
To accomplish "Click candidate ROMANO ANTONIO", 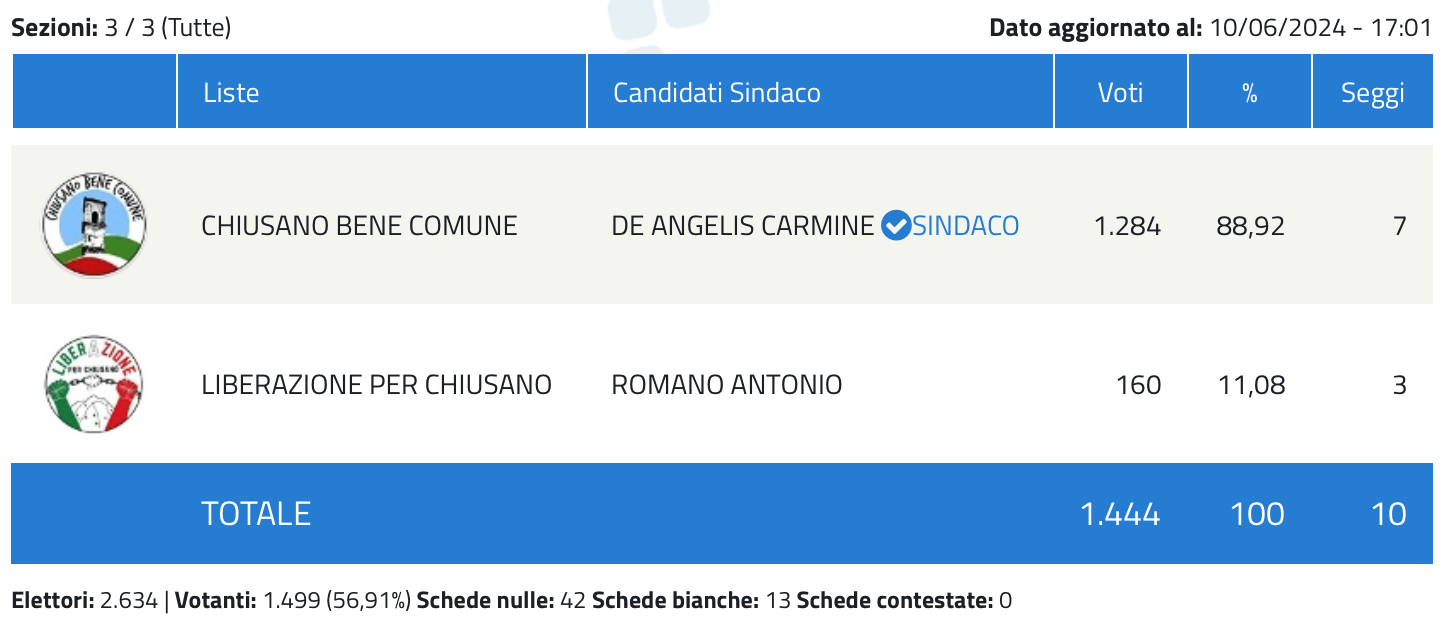I will [727, 385].
